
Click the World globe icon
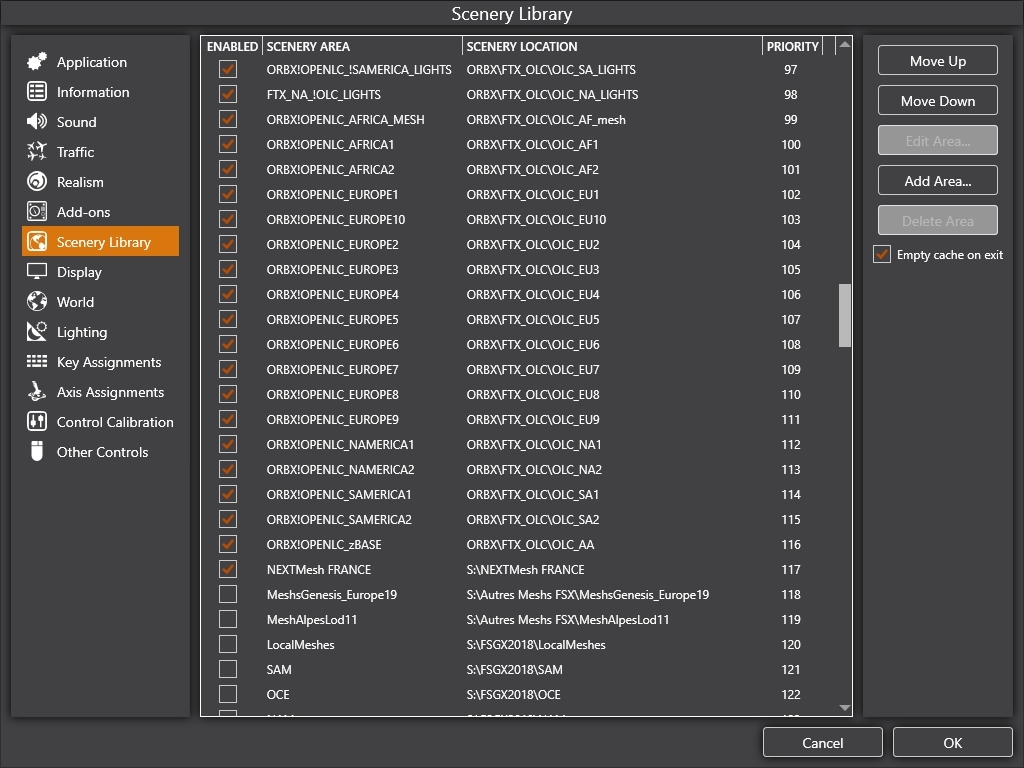coord(37,302)
